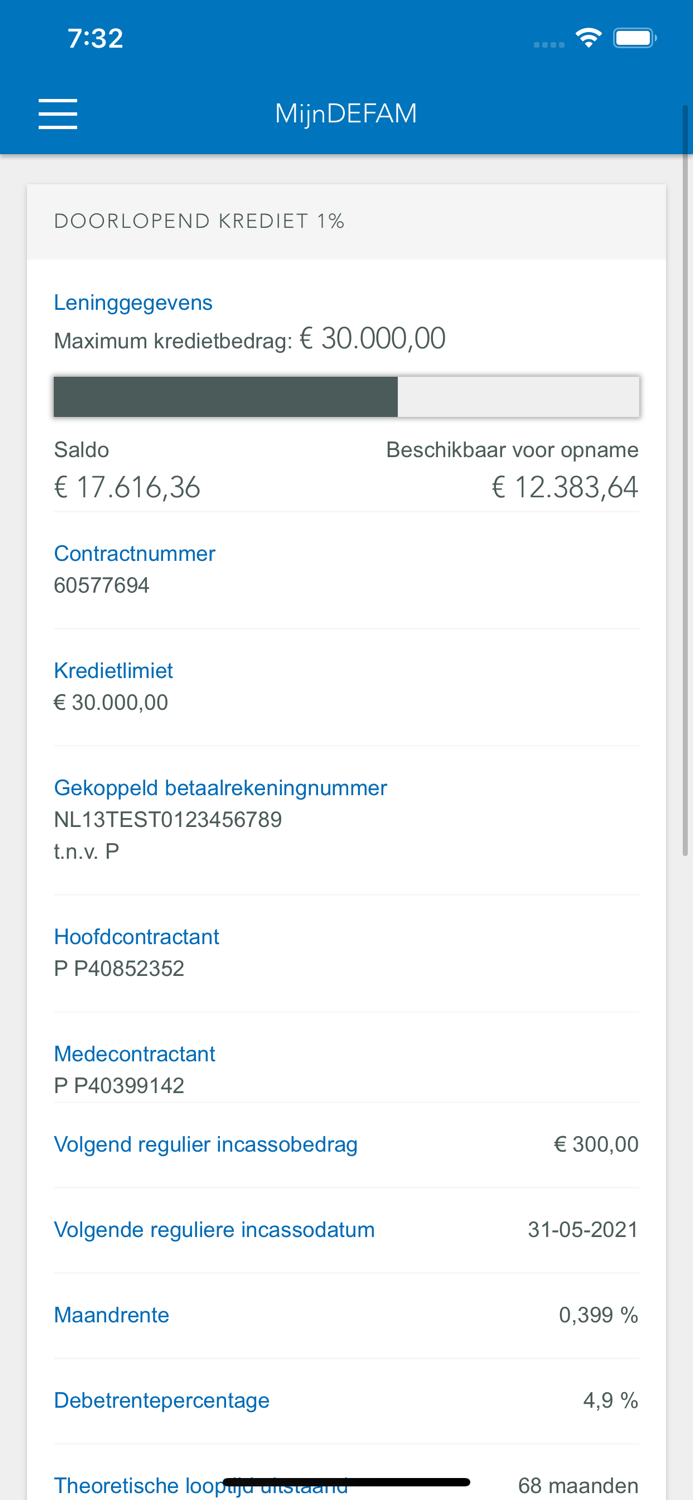Click the Wi-Fi status icon
The image size is (693, 1500).
(588, 36)
